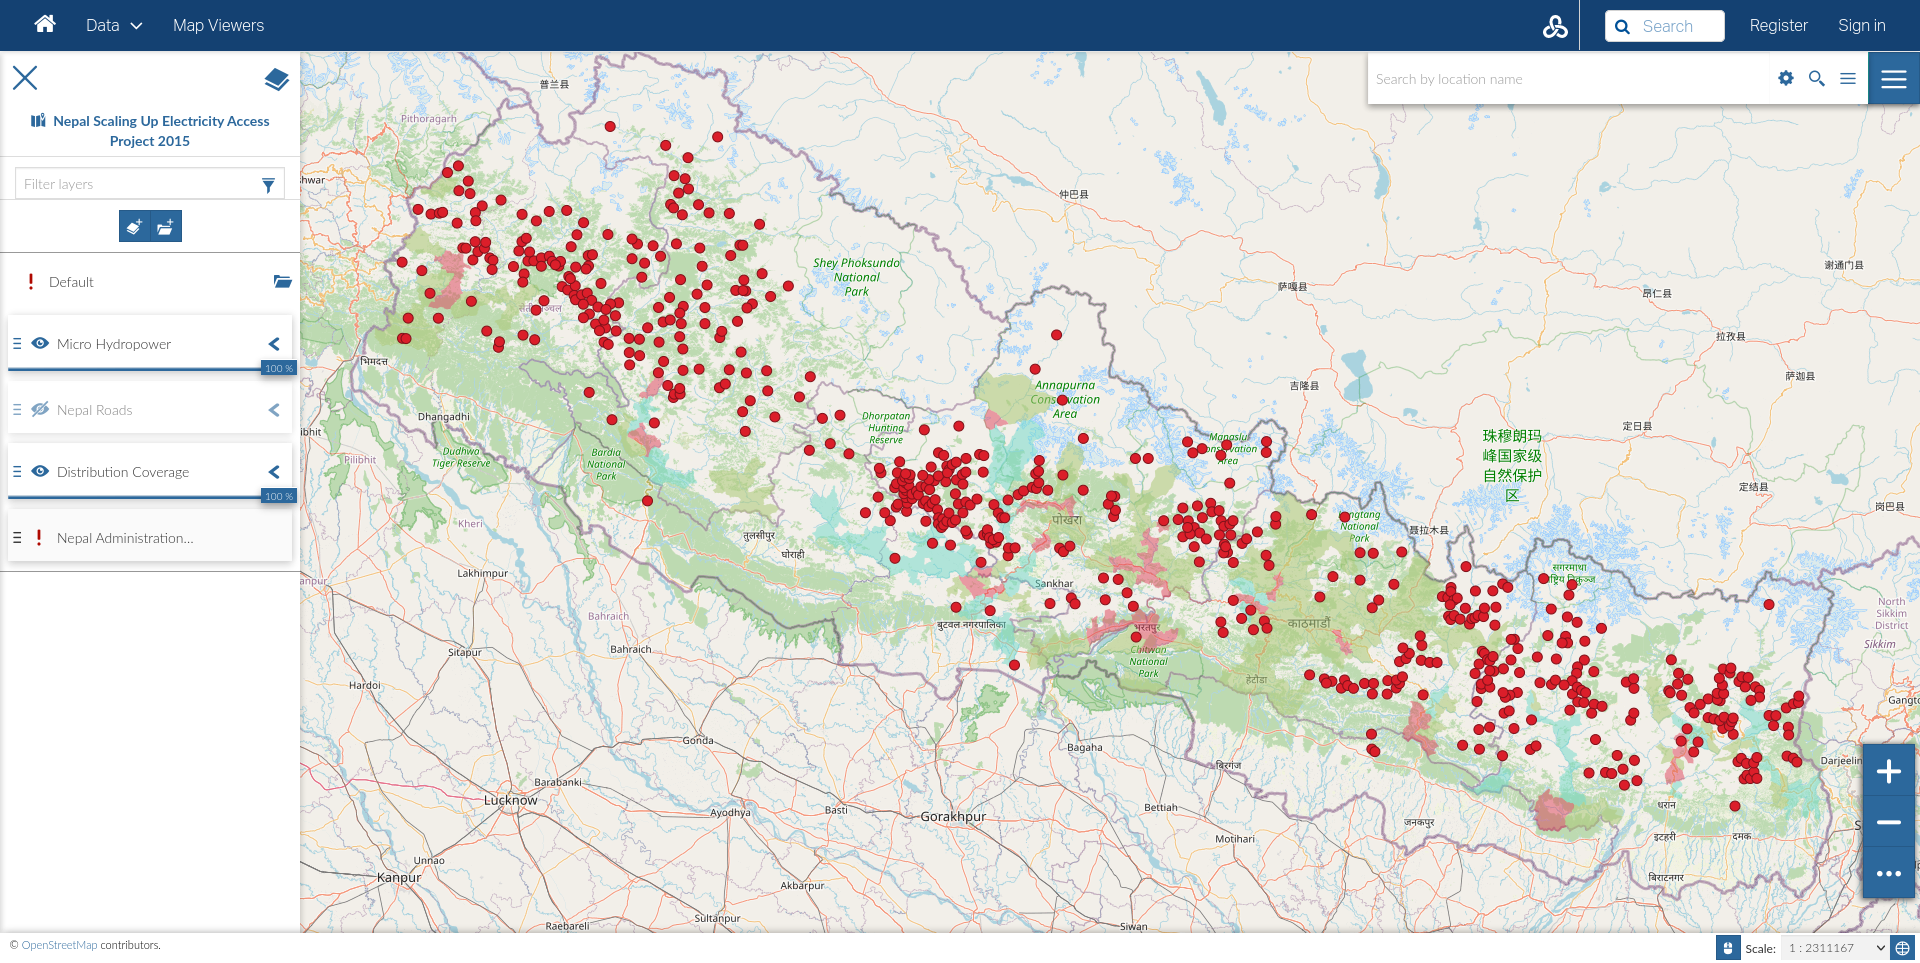Open the Data menu

113,26
